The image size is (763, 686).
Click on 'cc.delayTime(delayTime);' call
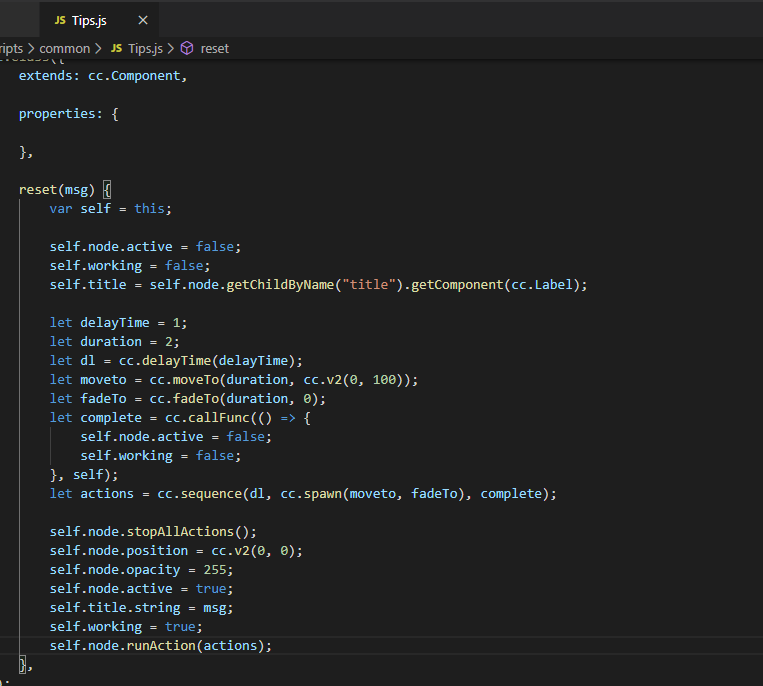point(211,361)
